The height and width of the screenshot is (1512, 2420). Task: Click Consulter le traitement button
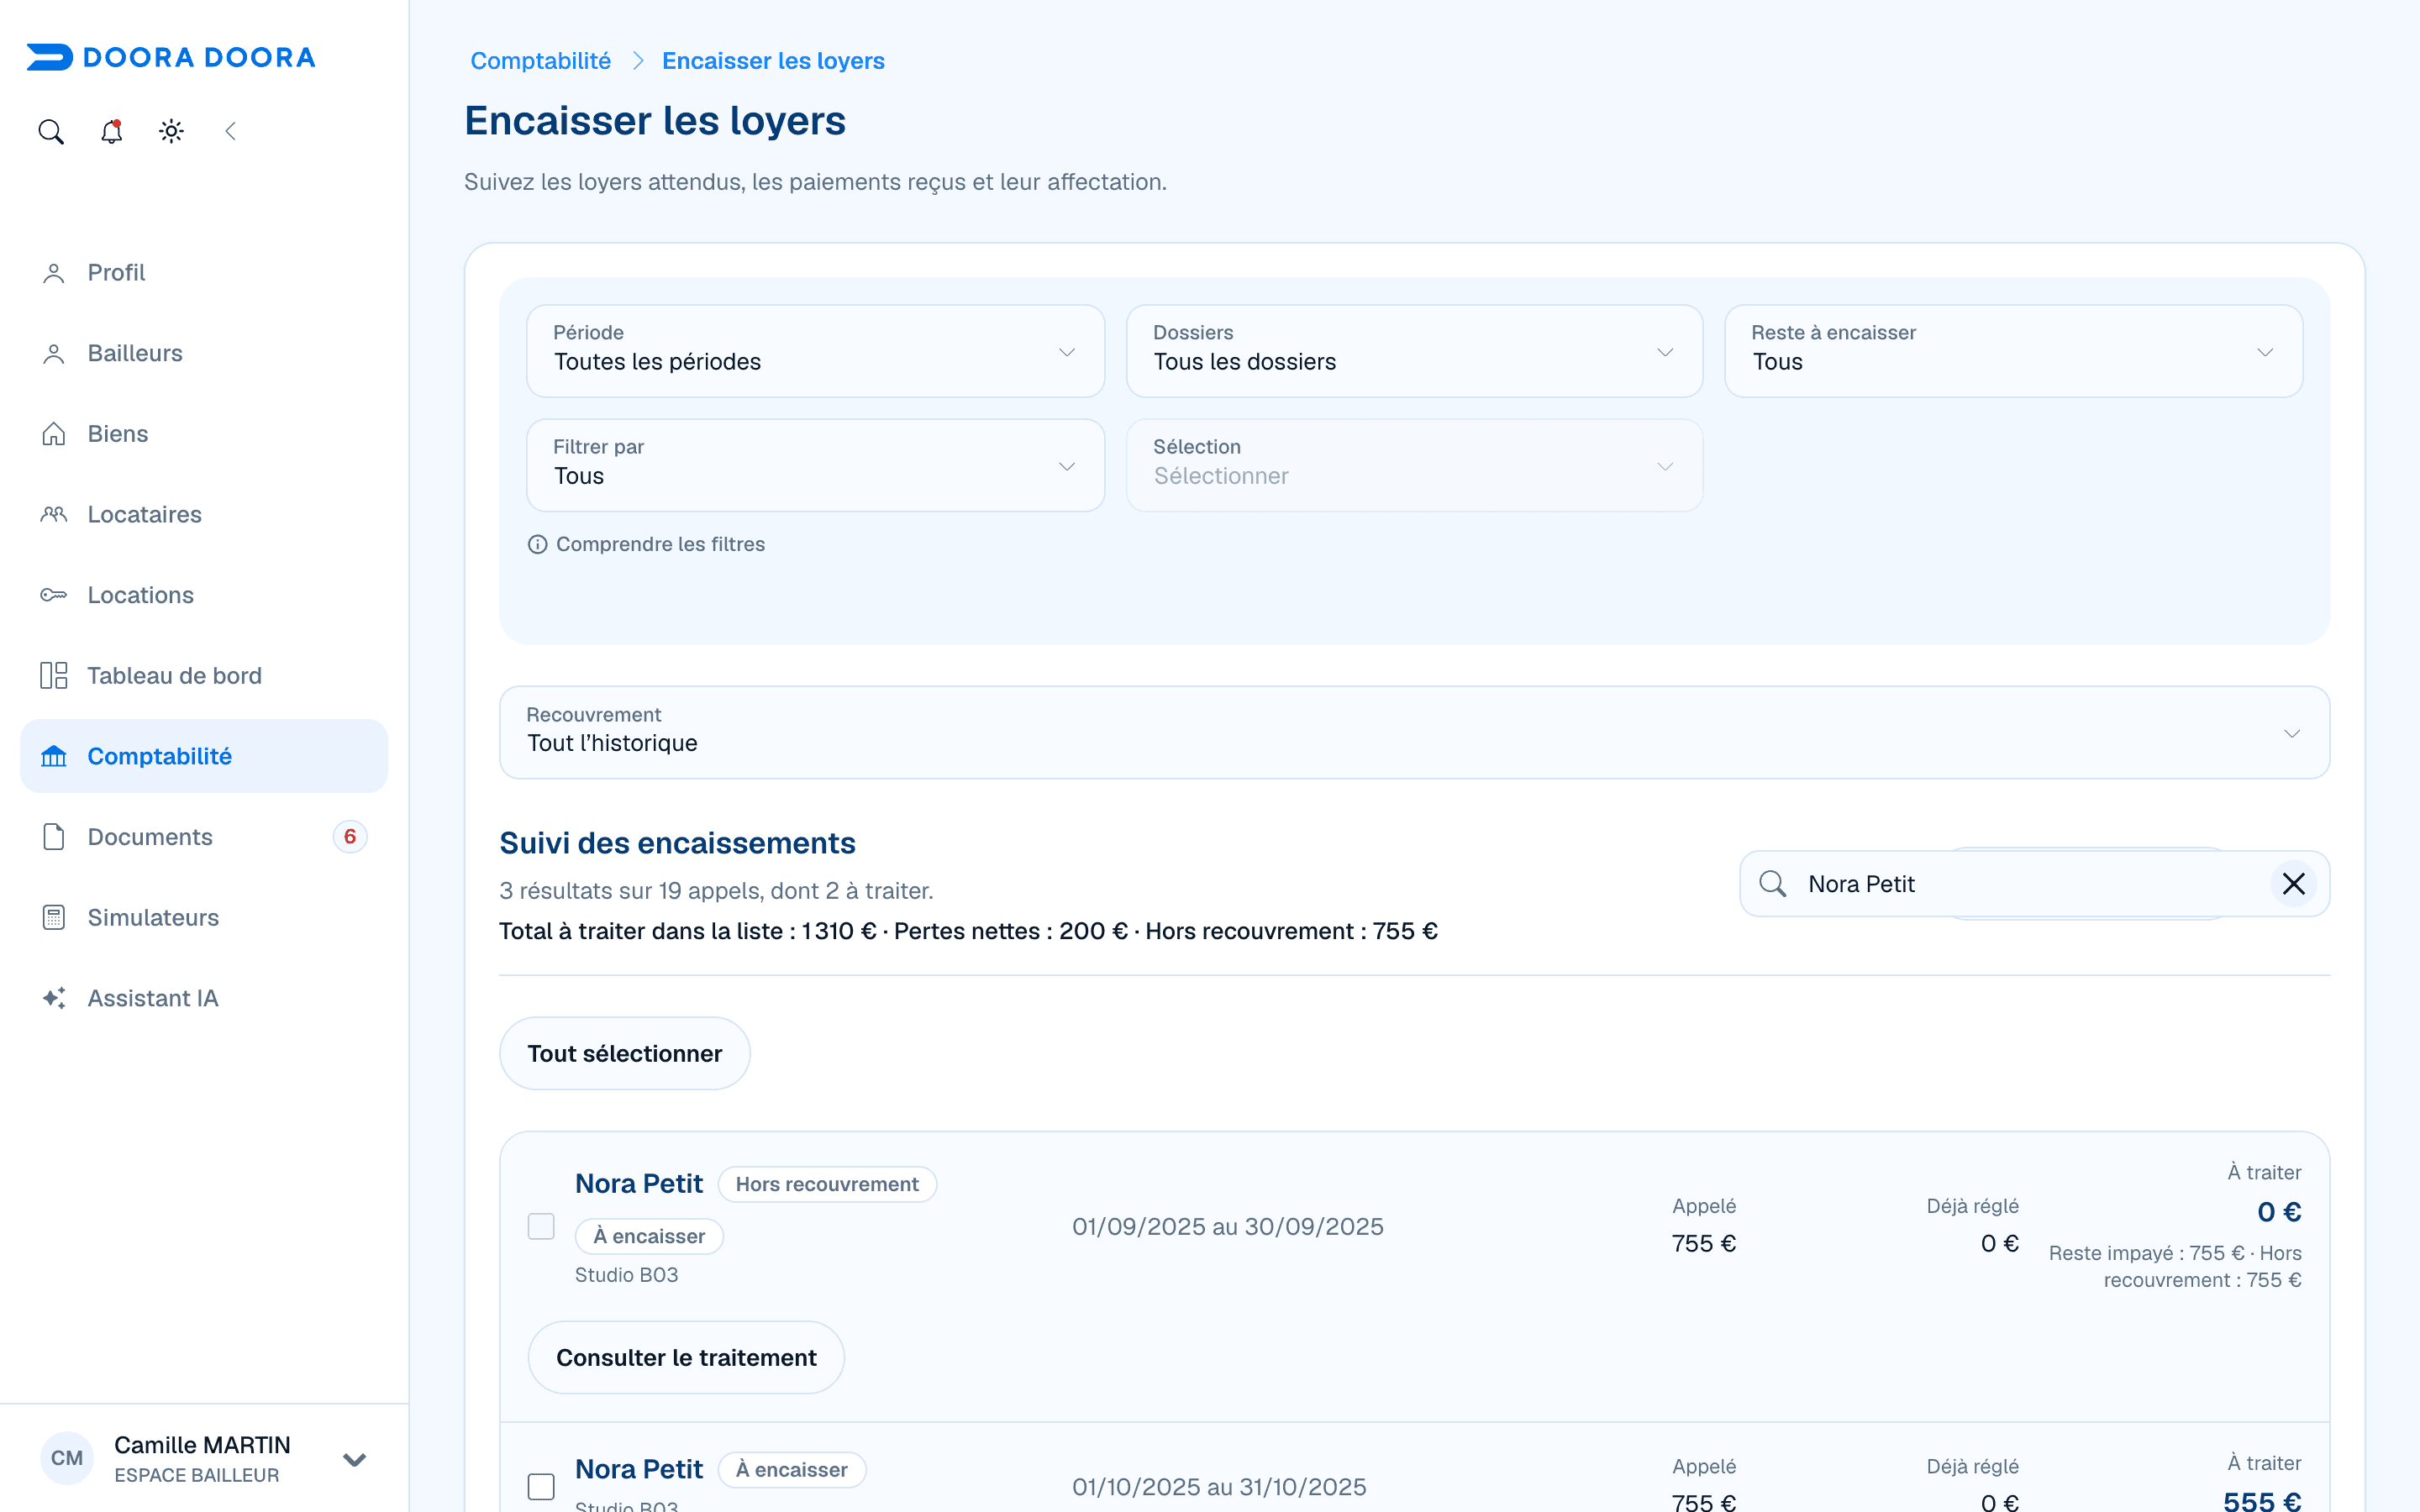point(686,1357)
